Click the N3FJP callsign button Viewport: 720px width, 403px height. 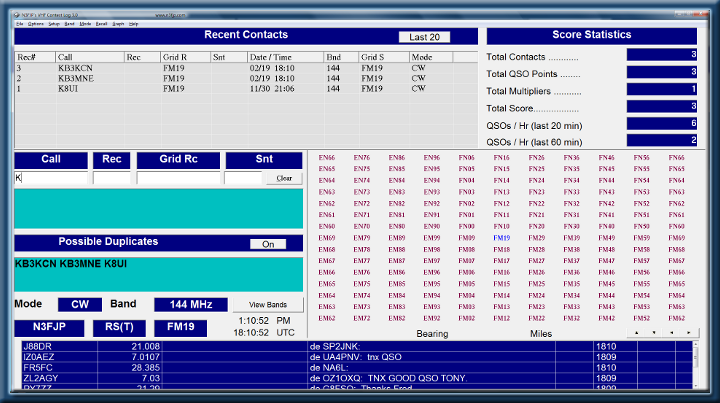[x=49, y=327]
